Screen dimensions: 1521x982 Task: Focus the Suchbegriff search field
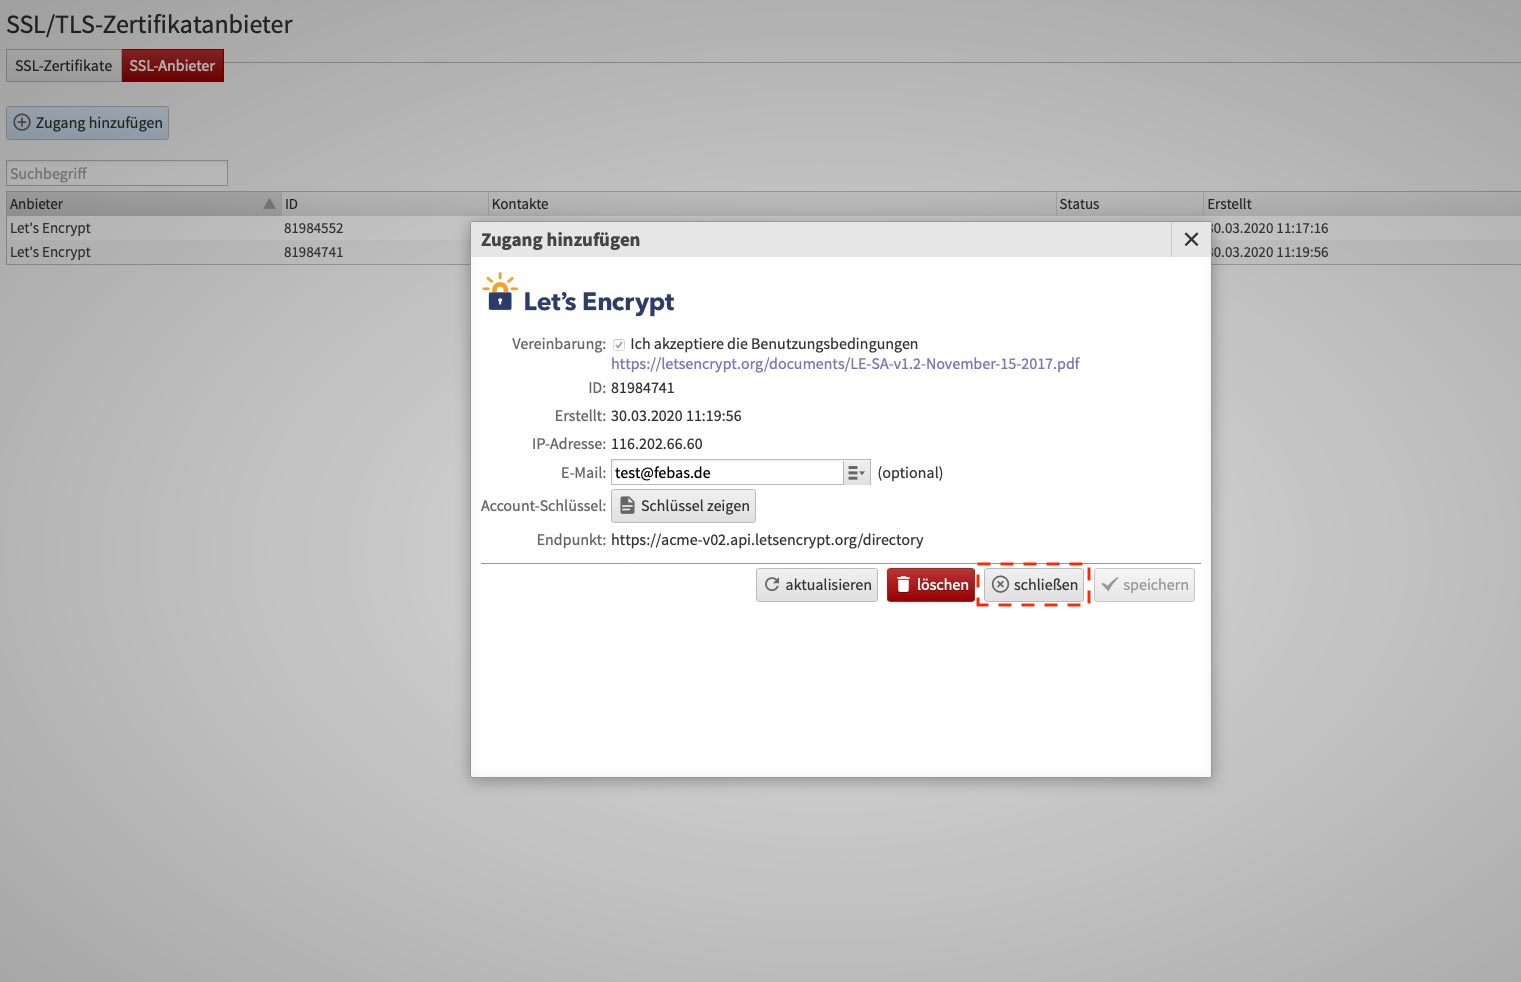pyautogui.click(x=117, y=173)
